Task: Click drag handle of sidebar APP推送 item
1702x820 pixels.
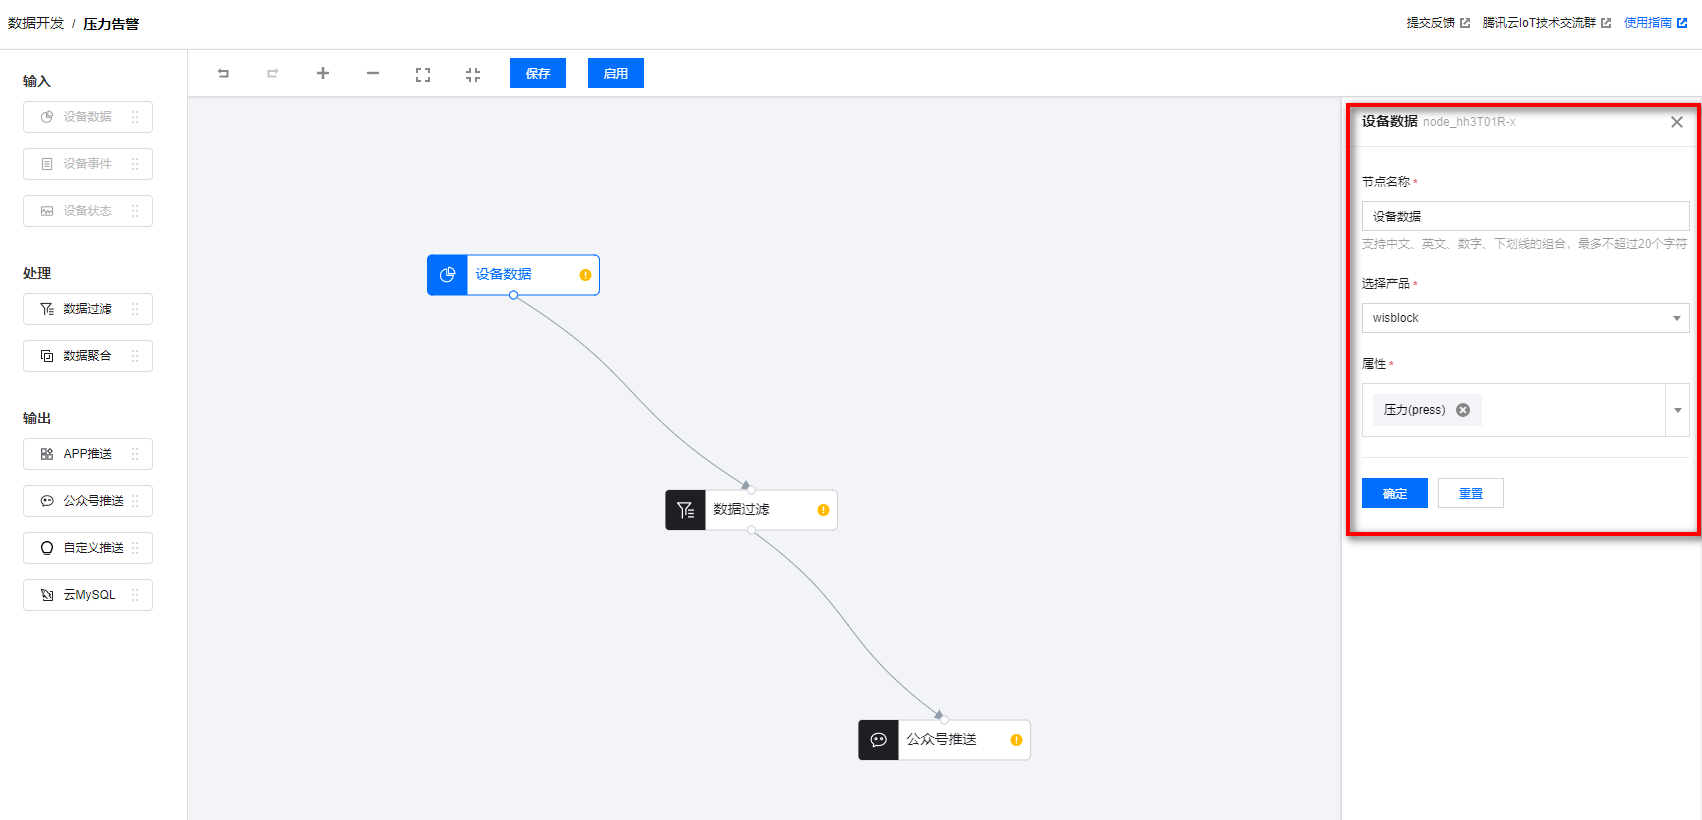Action: [x=135, y=454]
